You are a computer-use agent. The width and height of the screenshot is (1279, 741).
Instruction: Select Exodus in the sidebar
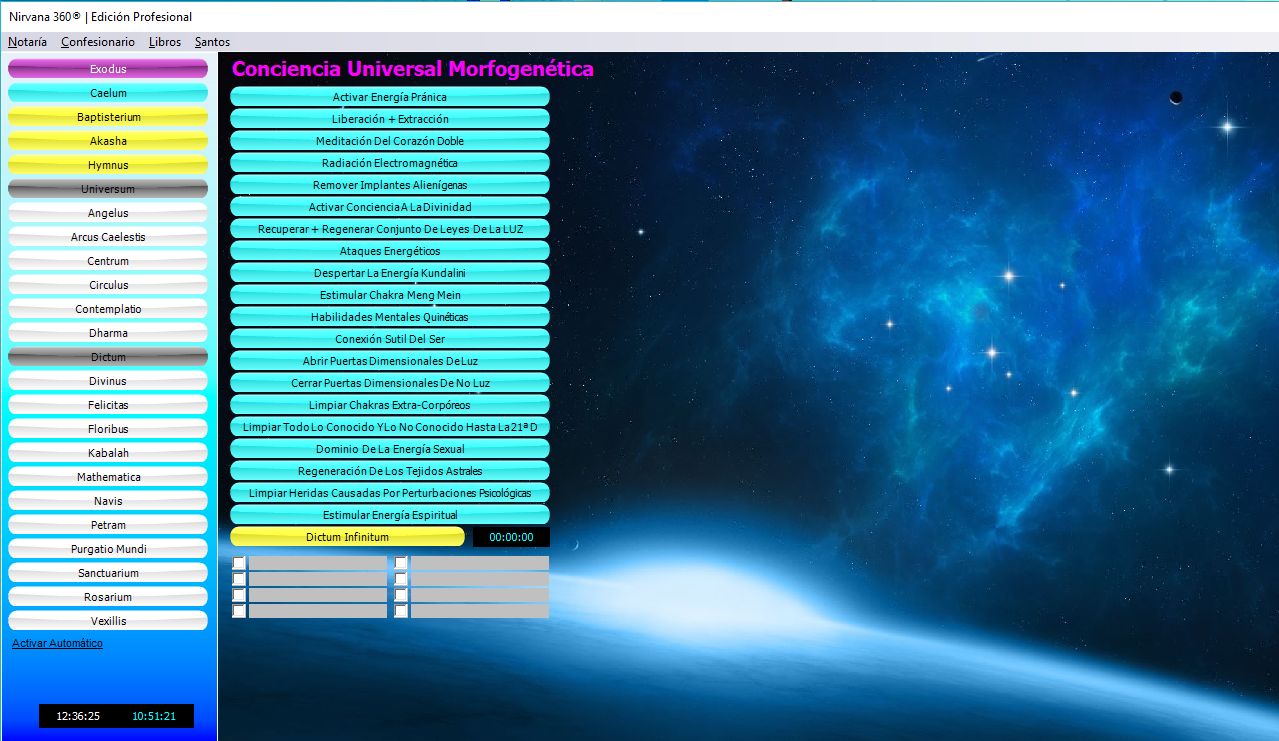click(108, 69)
